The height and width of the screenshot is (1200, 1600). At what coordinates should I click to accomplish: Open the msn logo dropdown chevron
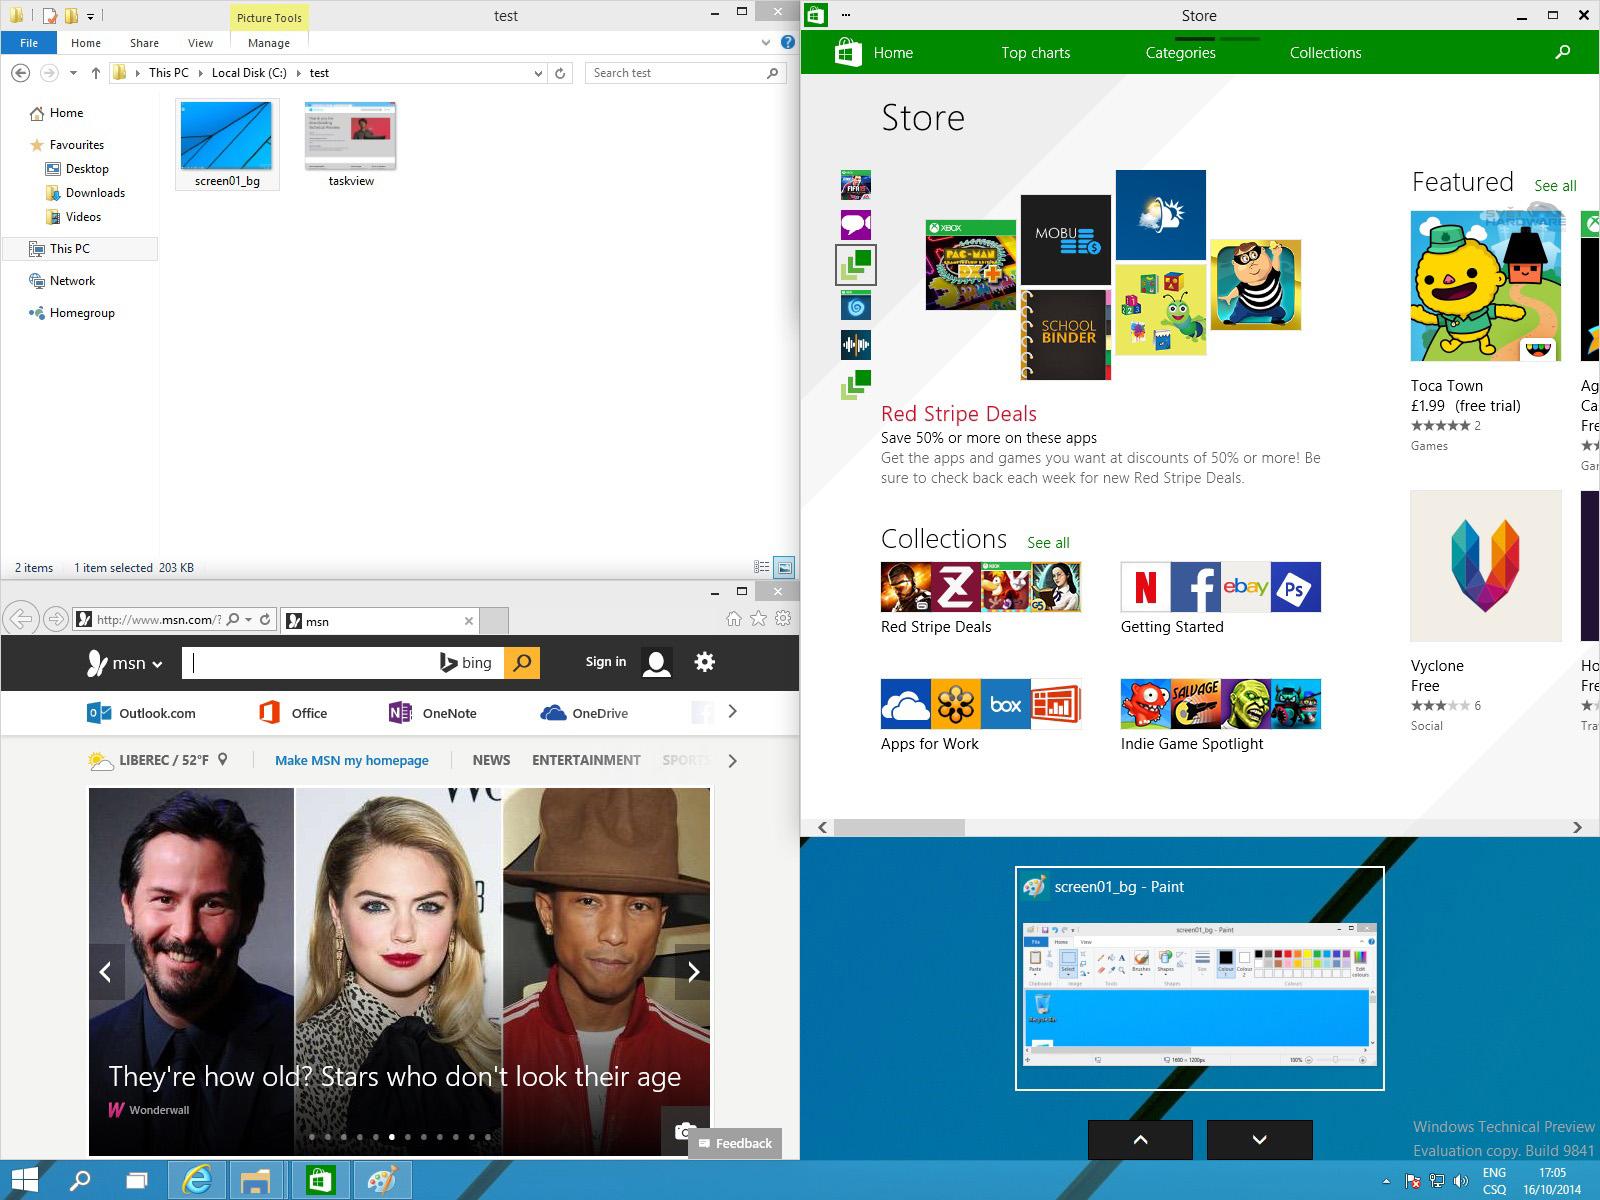point(157,663)
